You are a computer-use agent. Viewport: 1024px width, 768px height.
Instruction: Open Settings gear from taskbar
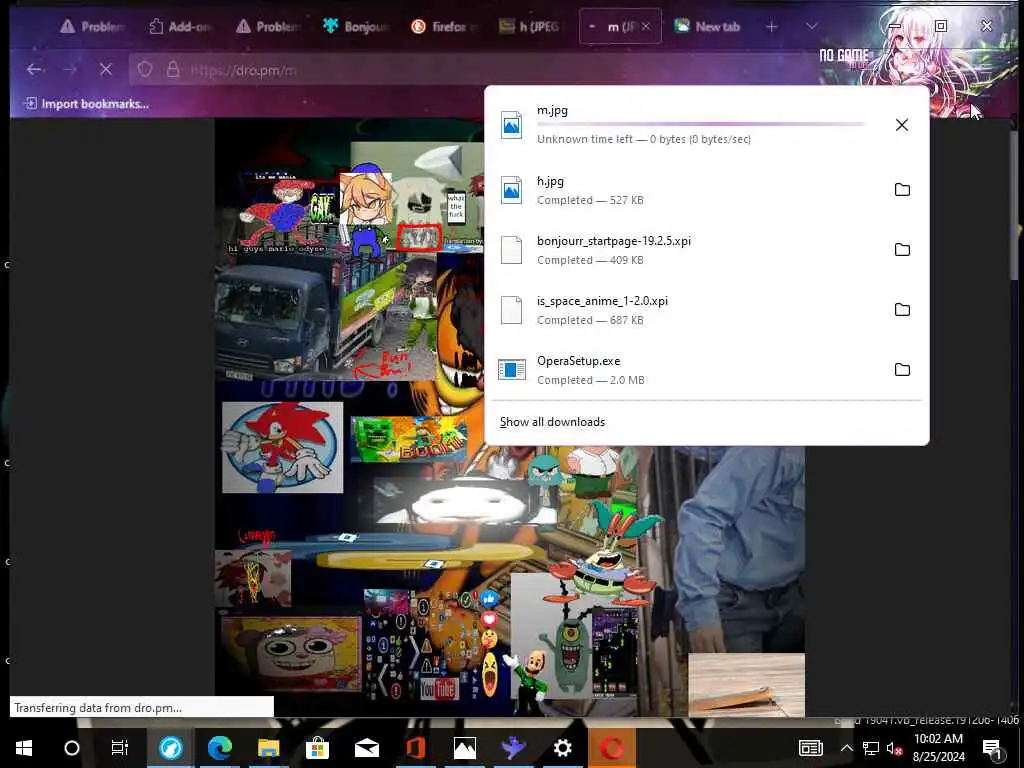click(562, 748)
